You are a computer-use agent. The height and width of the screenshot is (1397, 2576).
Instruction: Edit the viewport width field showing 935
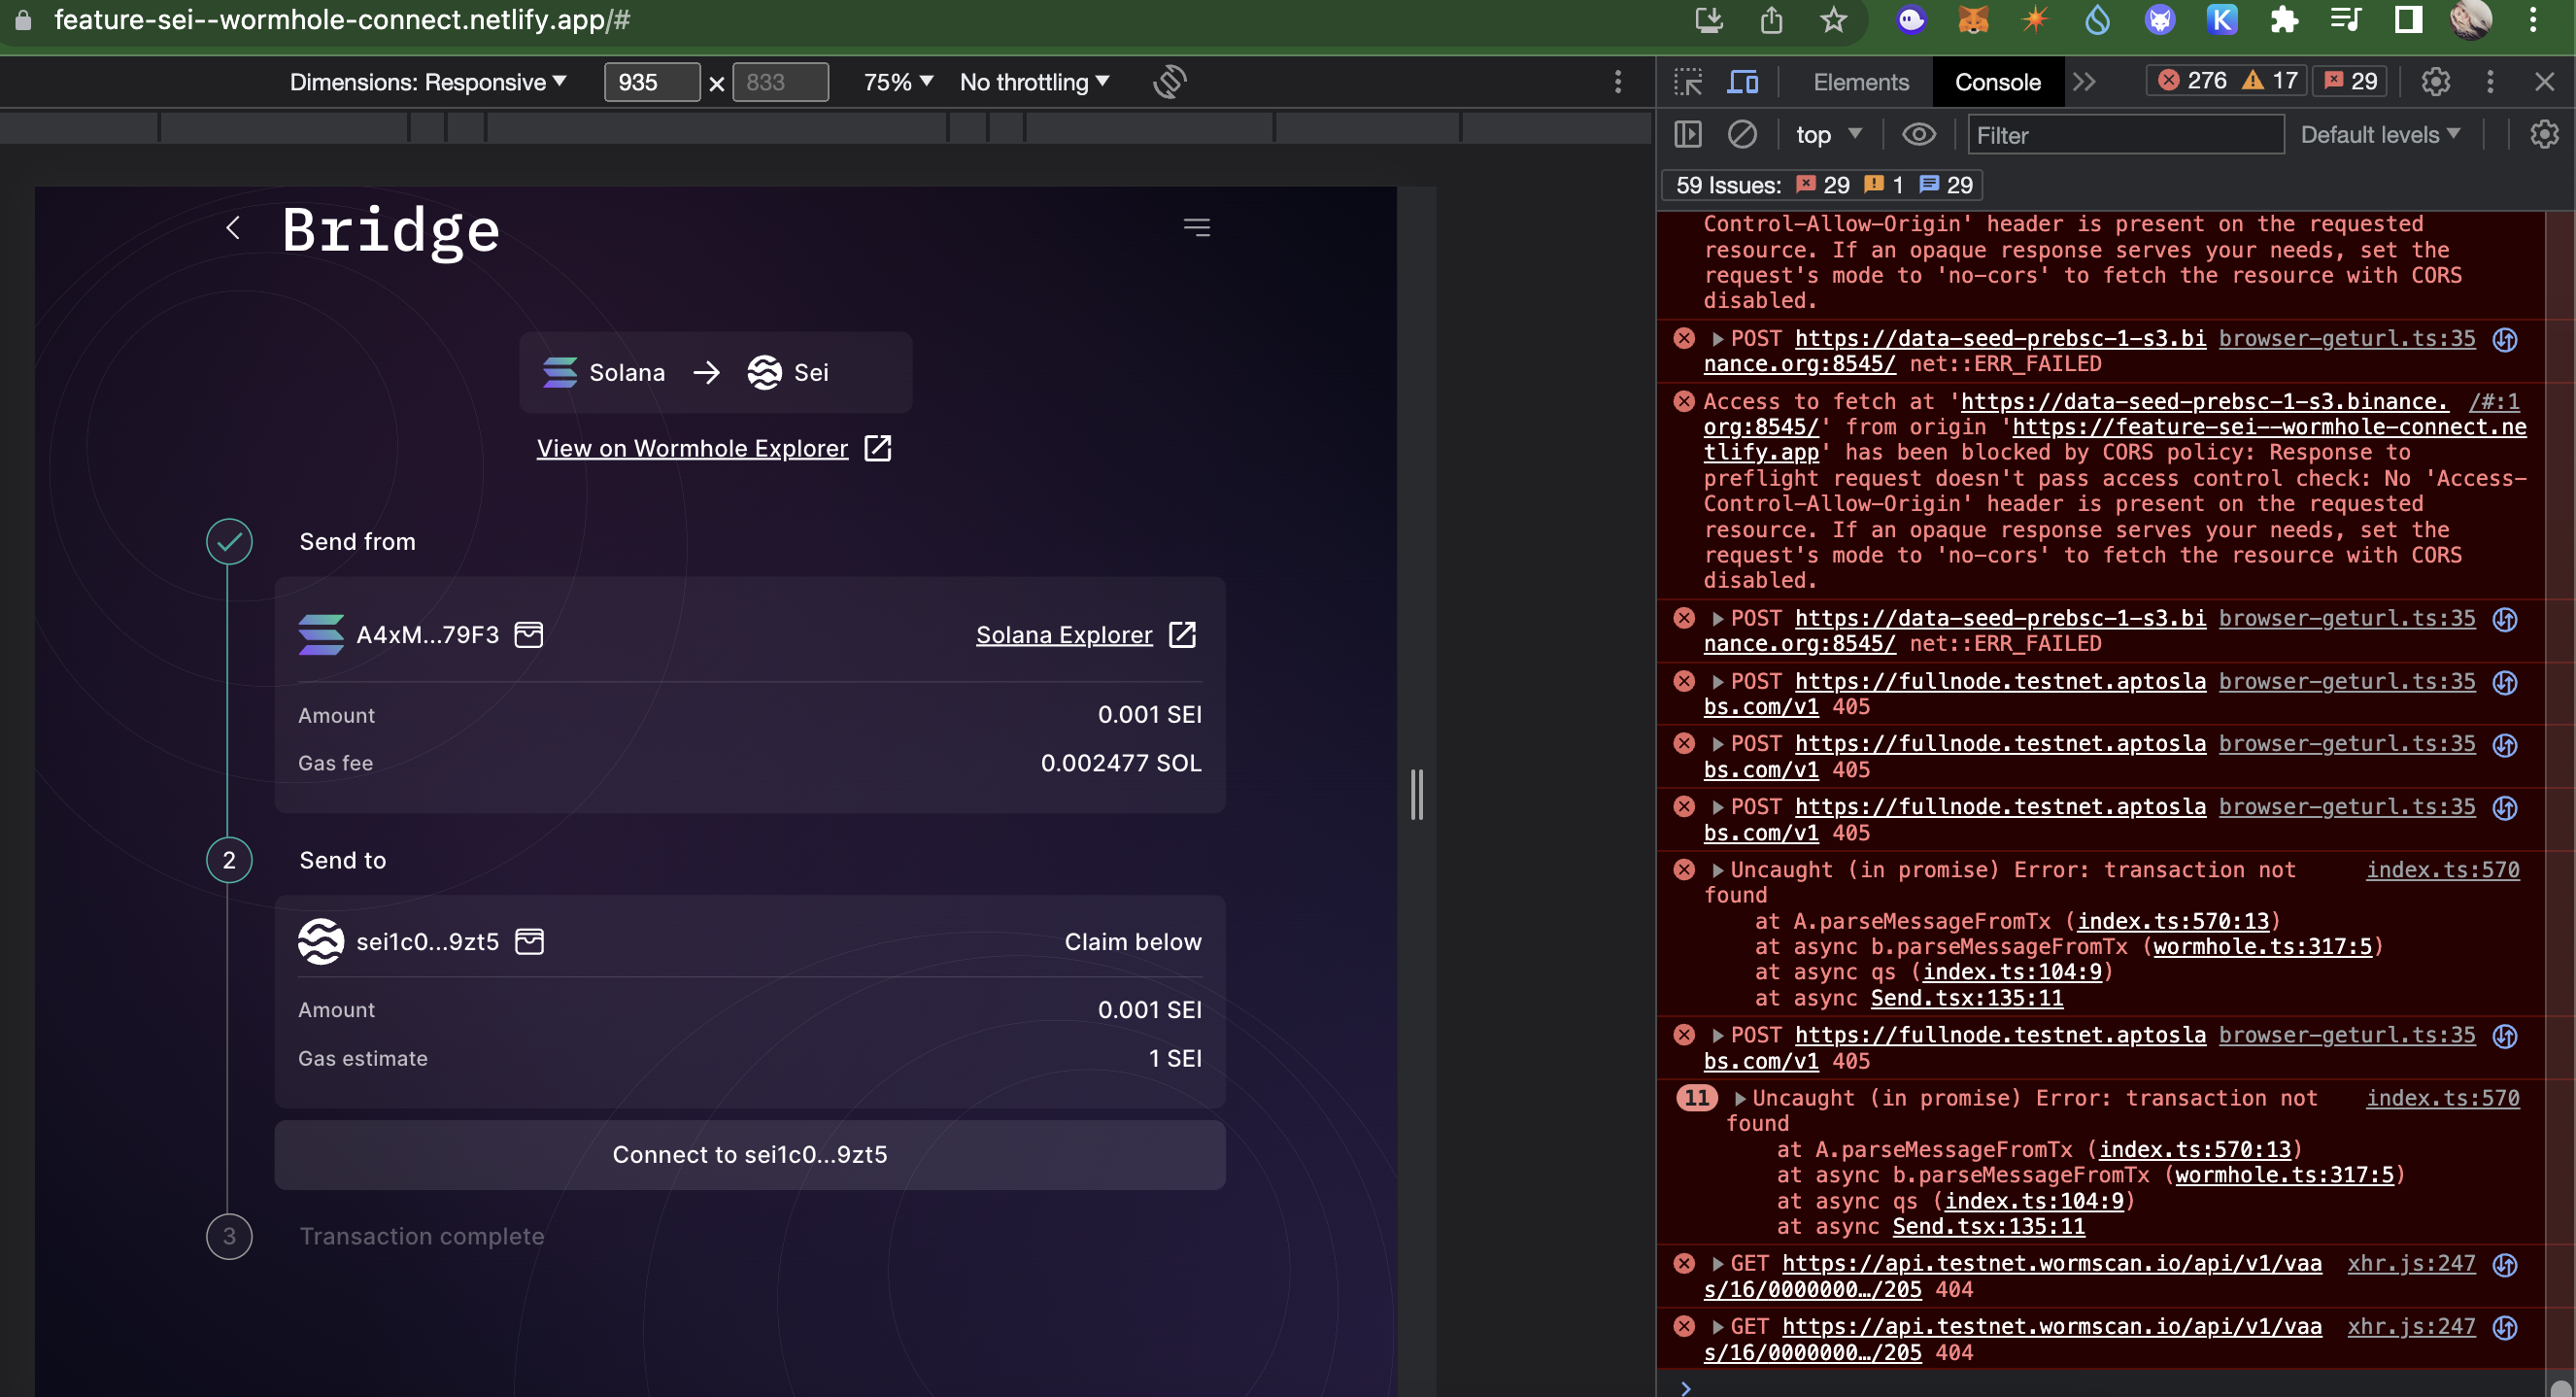(x=651, y=82)
